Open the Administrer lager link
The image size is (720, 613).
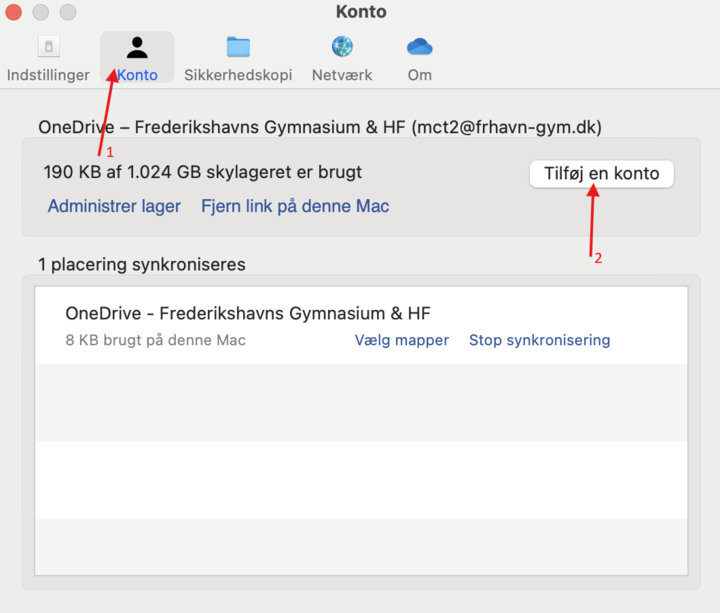114,206
